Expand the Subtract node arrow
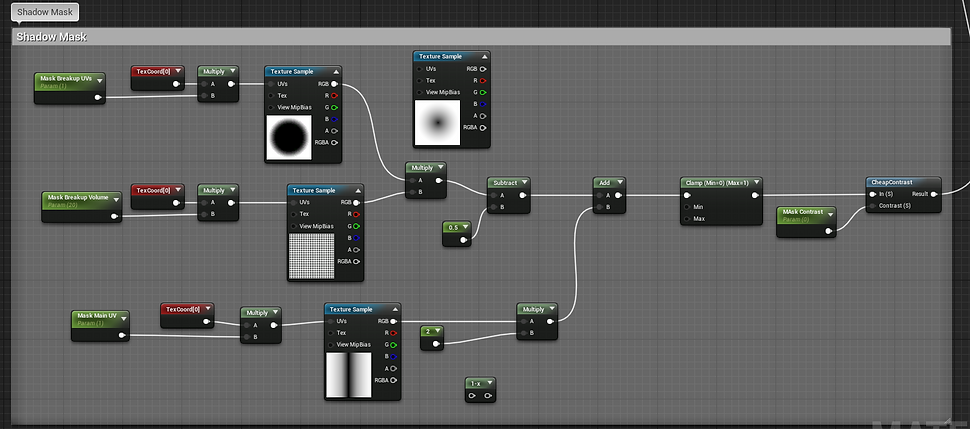 [524, 183]
